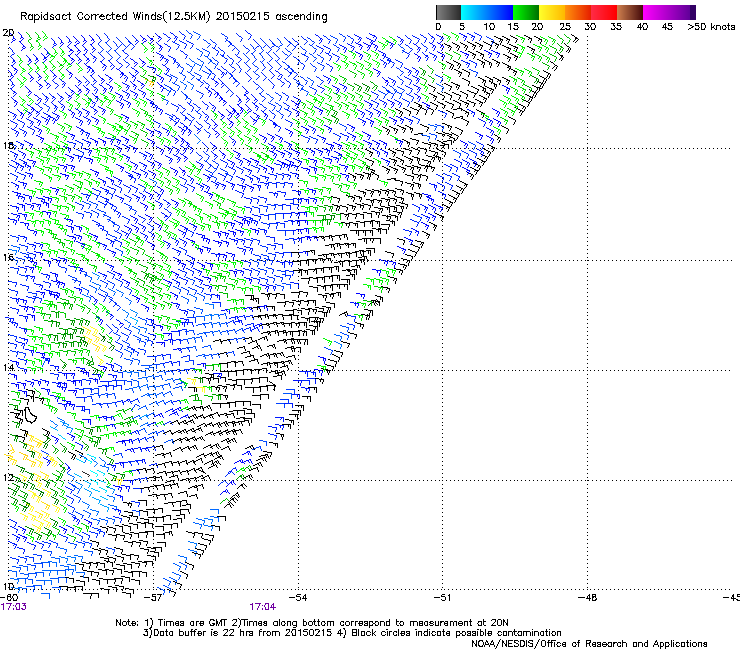Click the yellow 20-25 knots legend swatch
Viewport: 740px width, 650px height.
pos(552,12)
